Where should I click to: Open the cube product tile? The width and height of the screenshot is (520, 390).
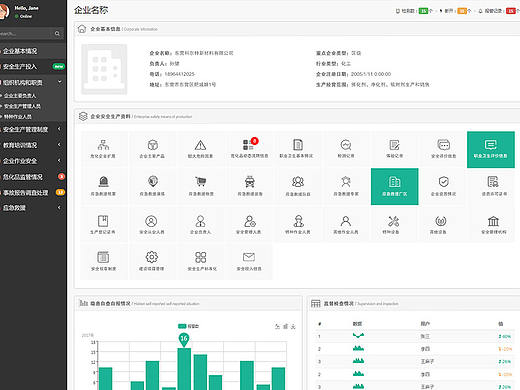(152, 149)
